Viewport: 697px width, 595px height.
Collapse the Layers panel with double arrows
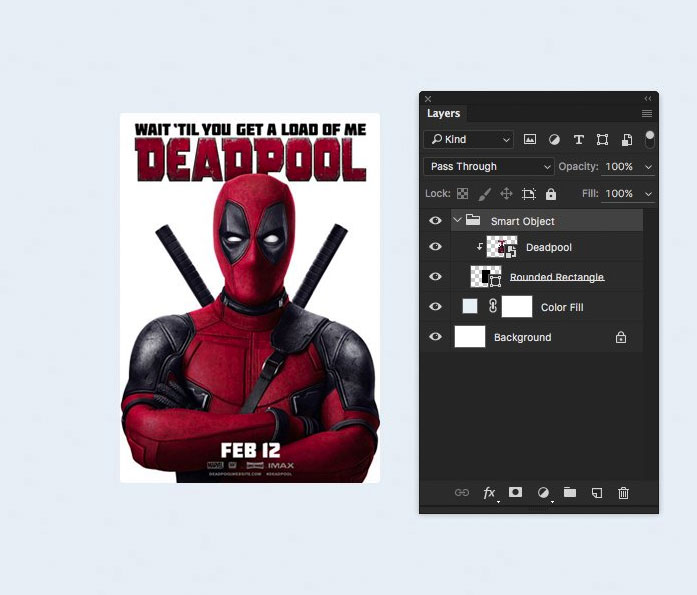(x=648, y=99)
